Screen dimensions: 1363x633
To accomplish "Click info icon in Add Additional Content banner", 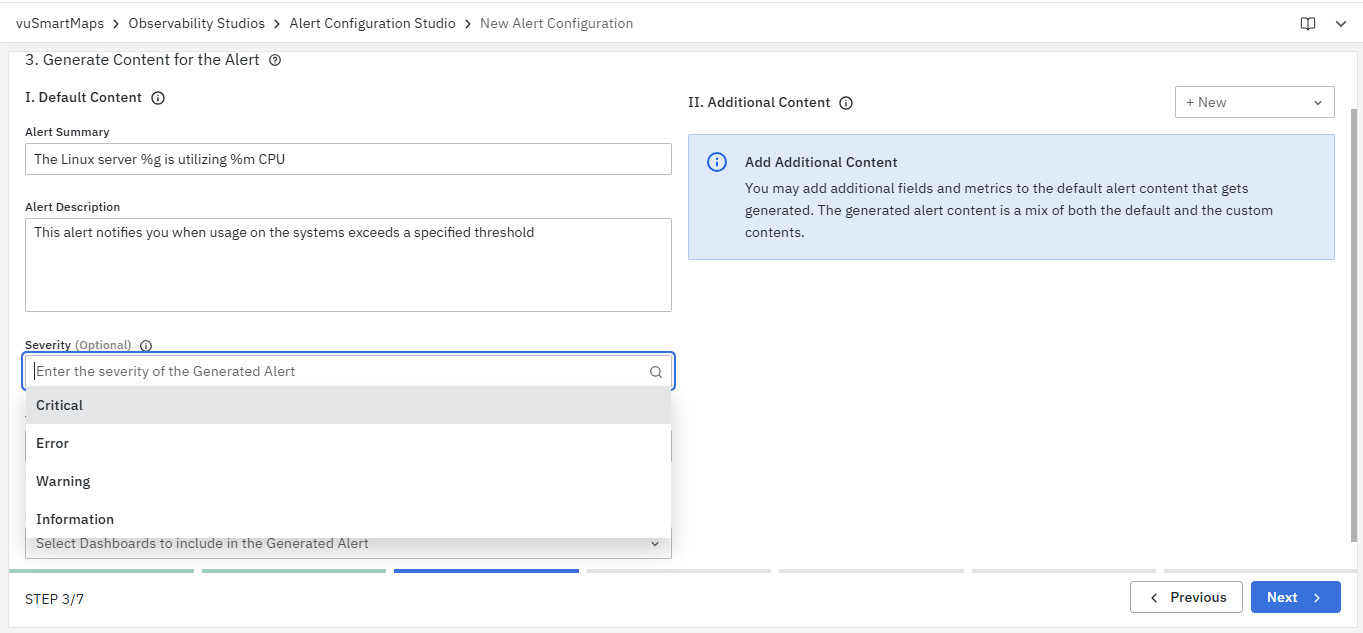I will click(717, 162).
